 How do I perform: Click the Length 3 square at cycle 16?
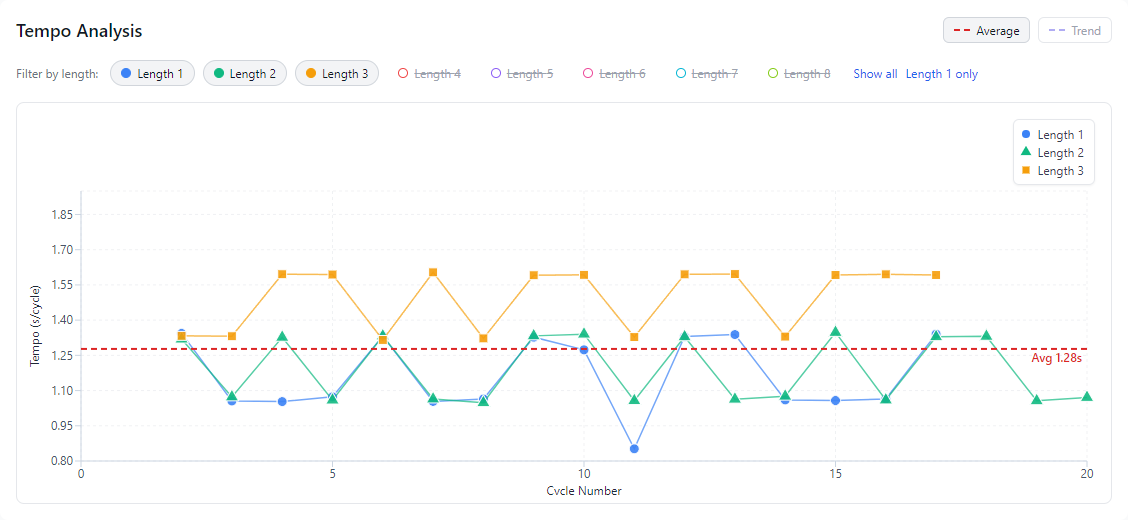pos(886,274)
